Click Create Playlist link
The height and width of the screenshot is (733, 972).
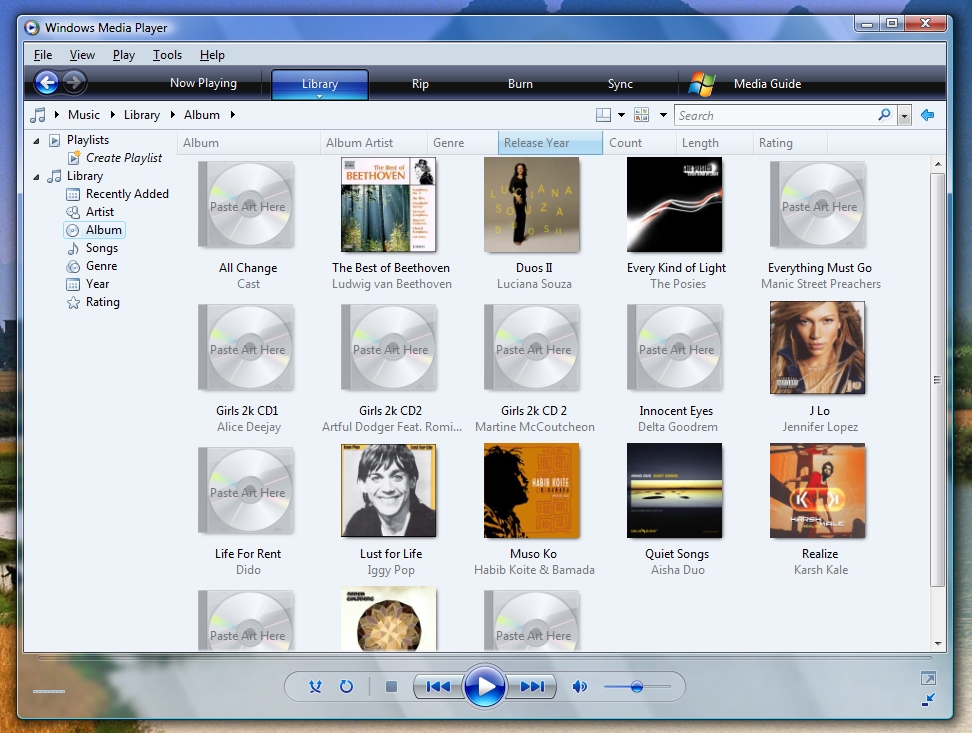pyautogui.click(x=123, y=158)
